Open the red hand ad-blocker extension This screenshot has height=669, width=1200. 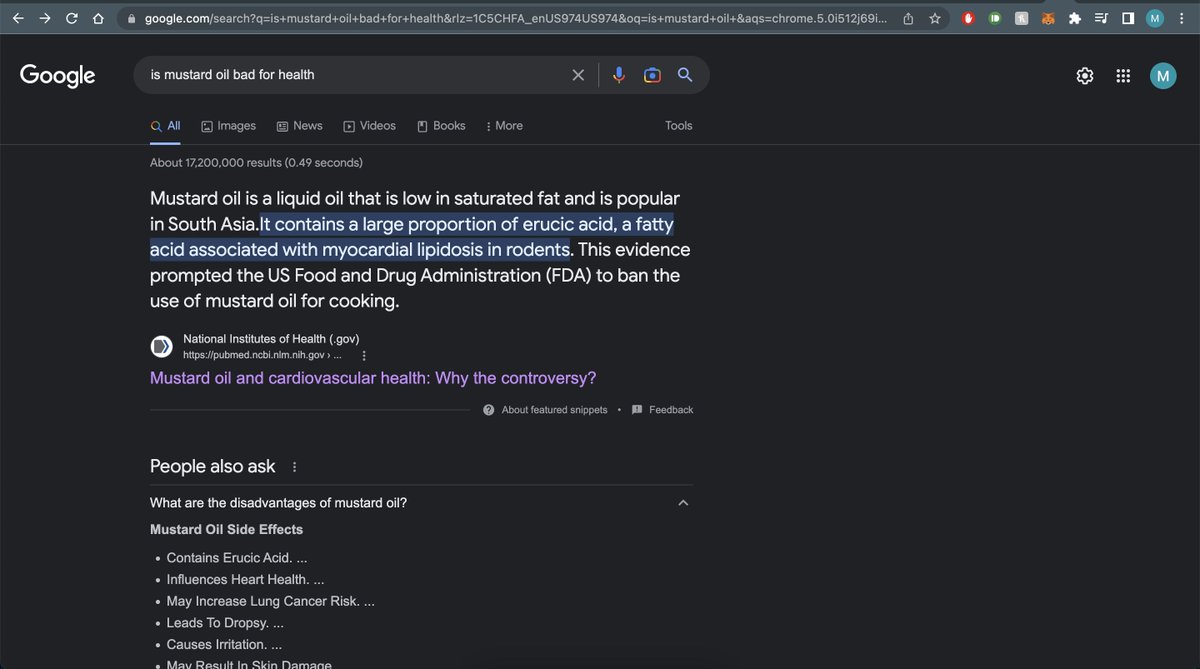969,19
